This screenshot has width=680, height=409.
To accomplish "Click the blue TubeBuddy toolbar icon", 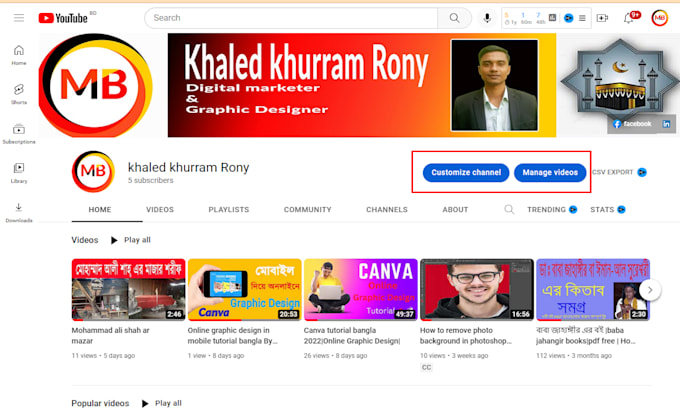I will [568, 18].
